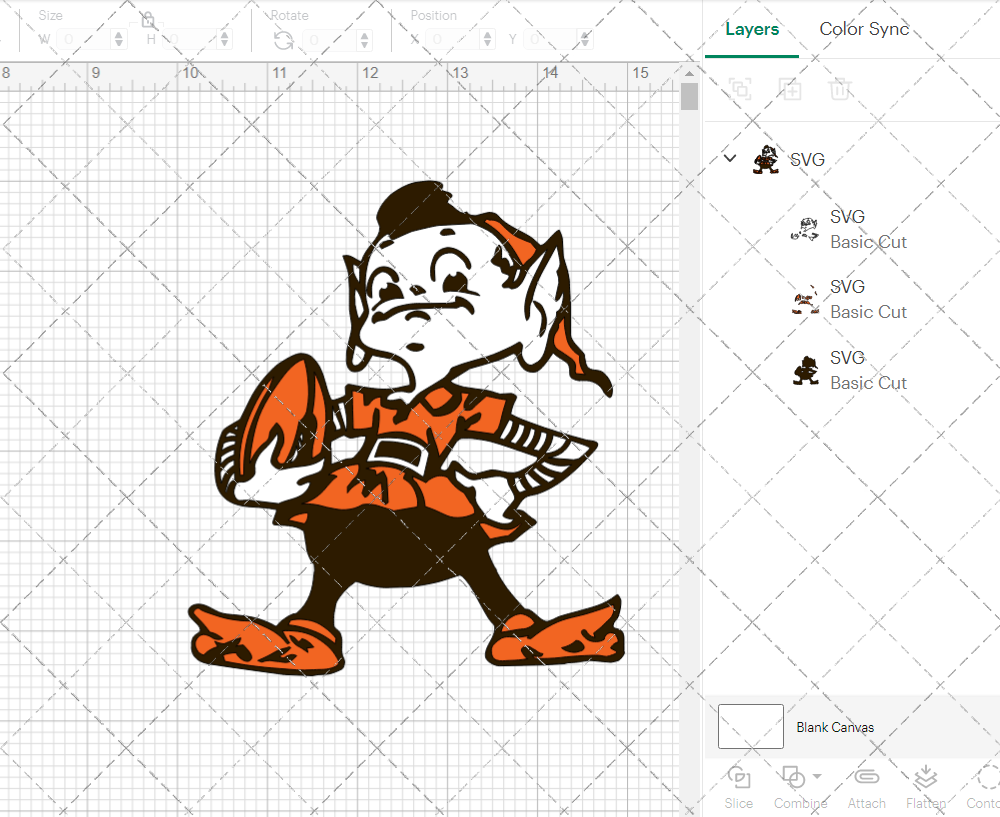The image size is (1000, 817).
Task: Select the Layers tab
Action: 752,29
